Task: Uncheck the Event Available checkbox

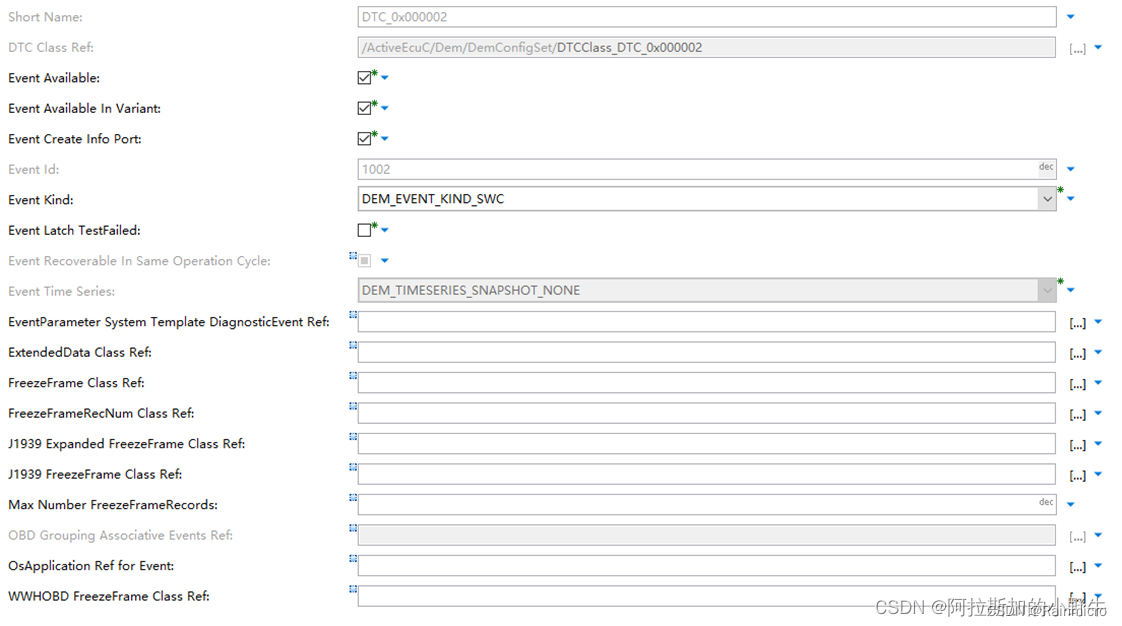Action: click(x=362, y=77)
